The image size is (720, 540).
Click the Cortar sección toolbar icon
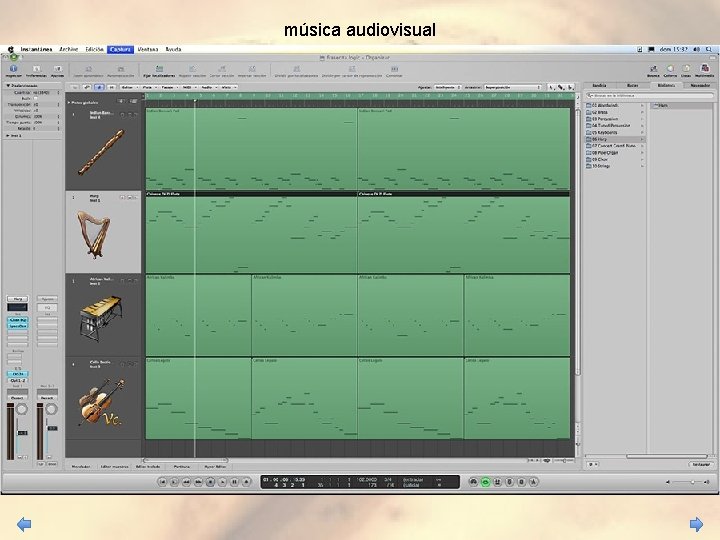[x=222, y=69]
